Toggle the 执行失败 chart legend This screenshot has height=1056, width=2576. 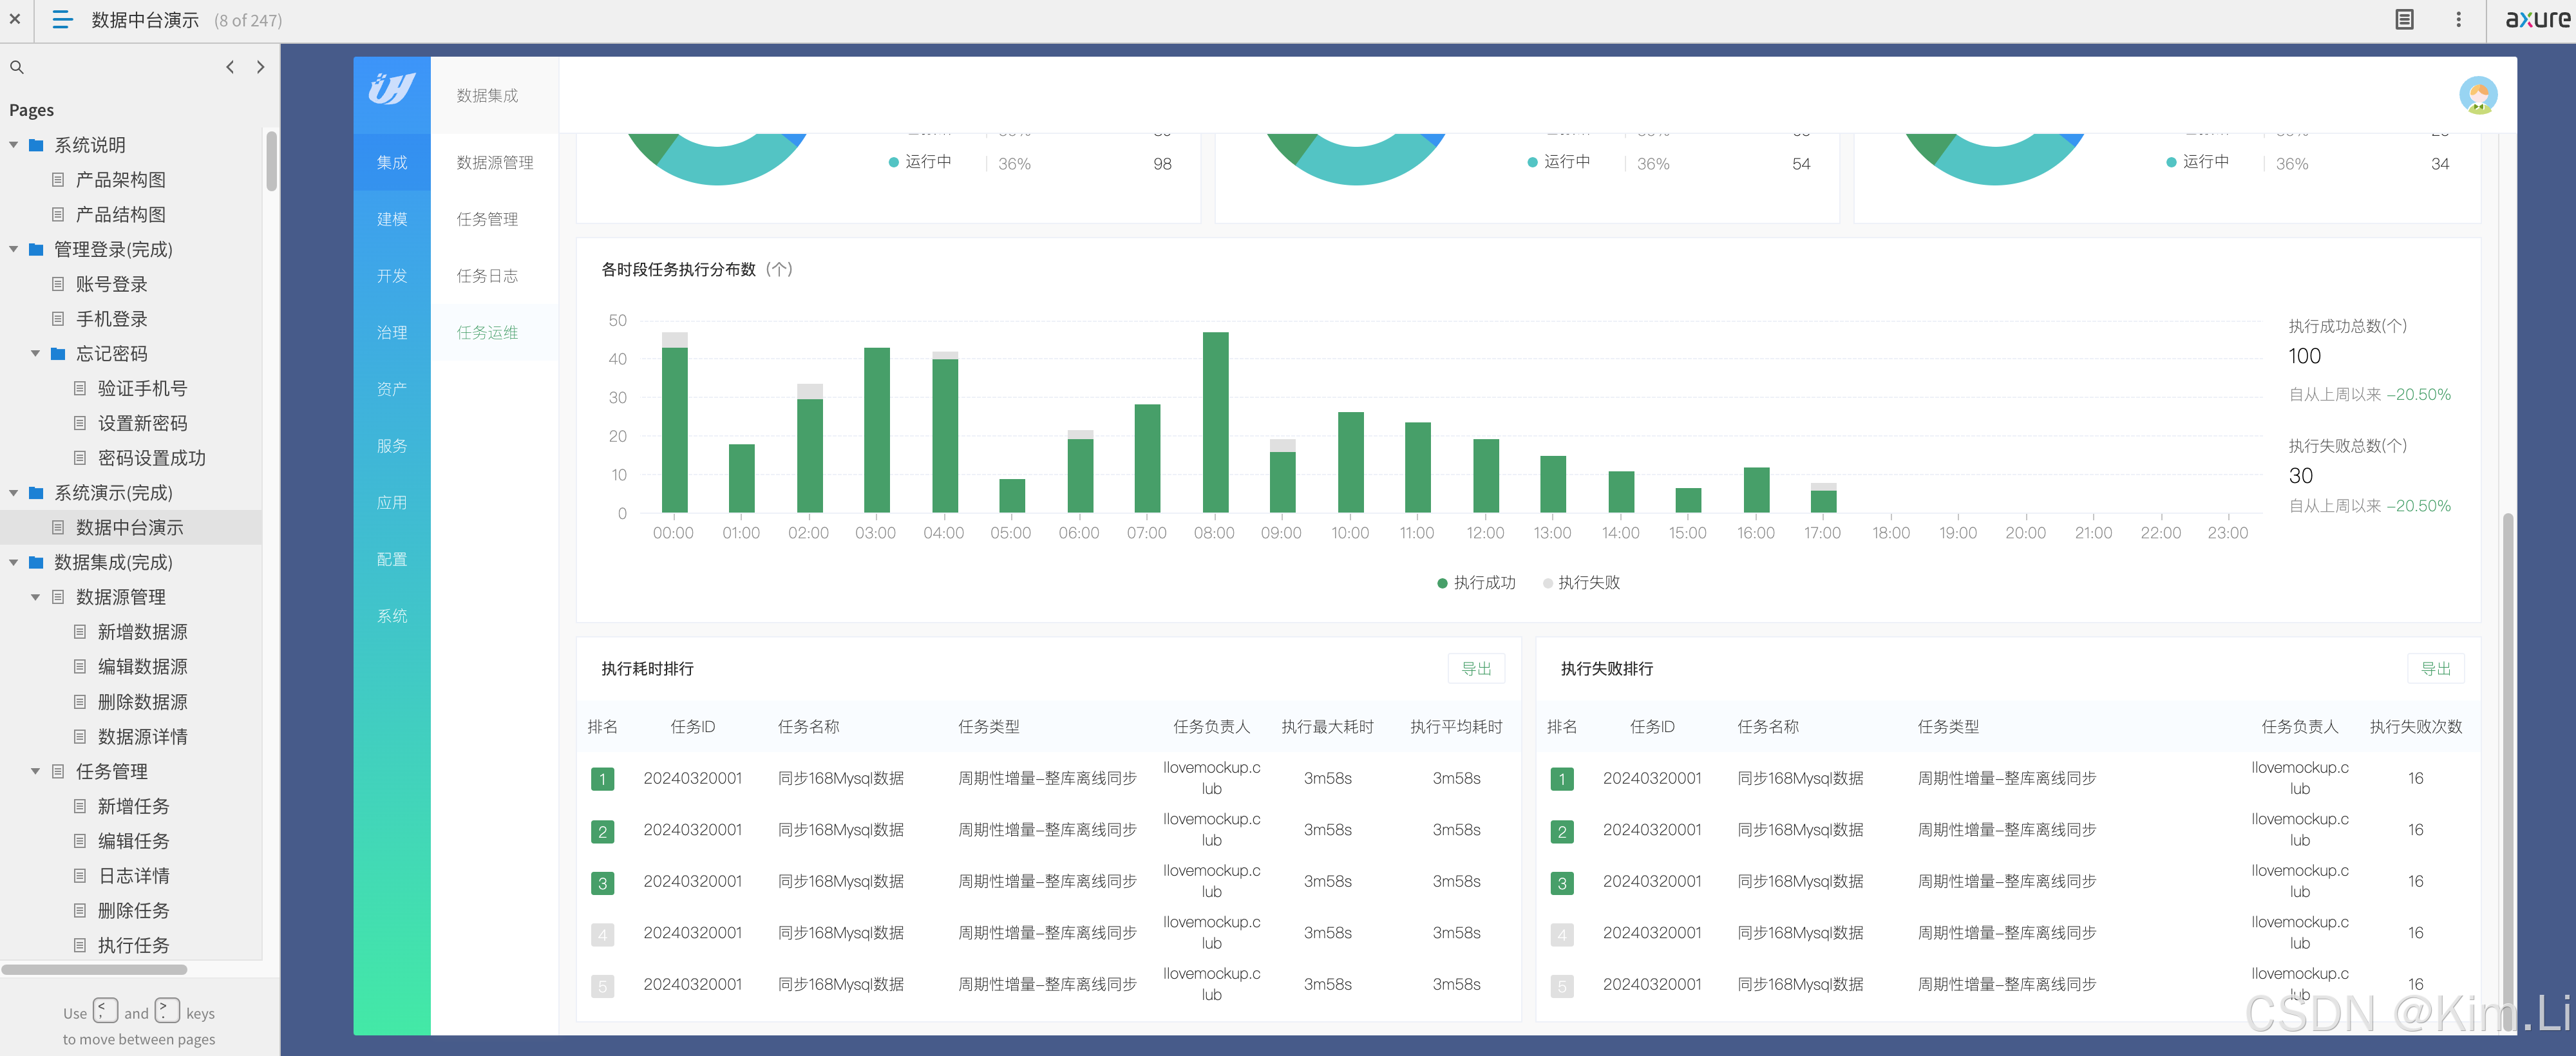click(1581, 582)
